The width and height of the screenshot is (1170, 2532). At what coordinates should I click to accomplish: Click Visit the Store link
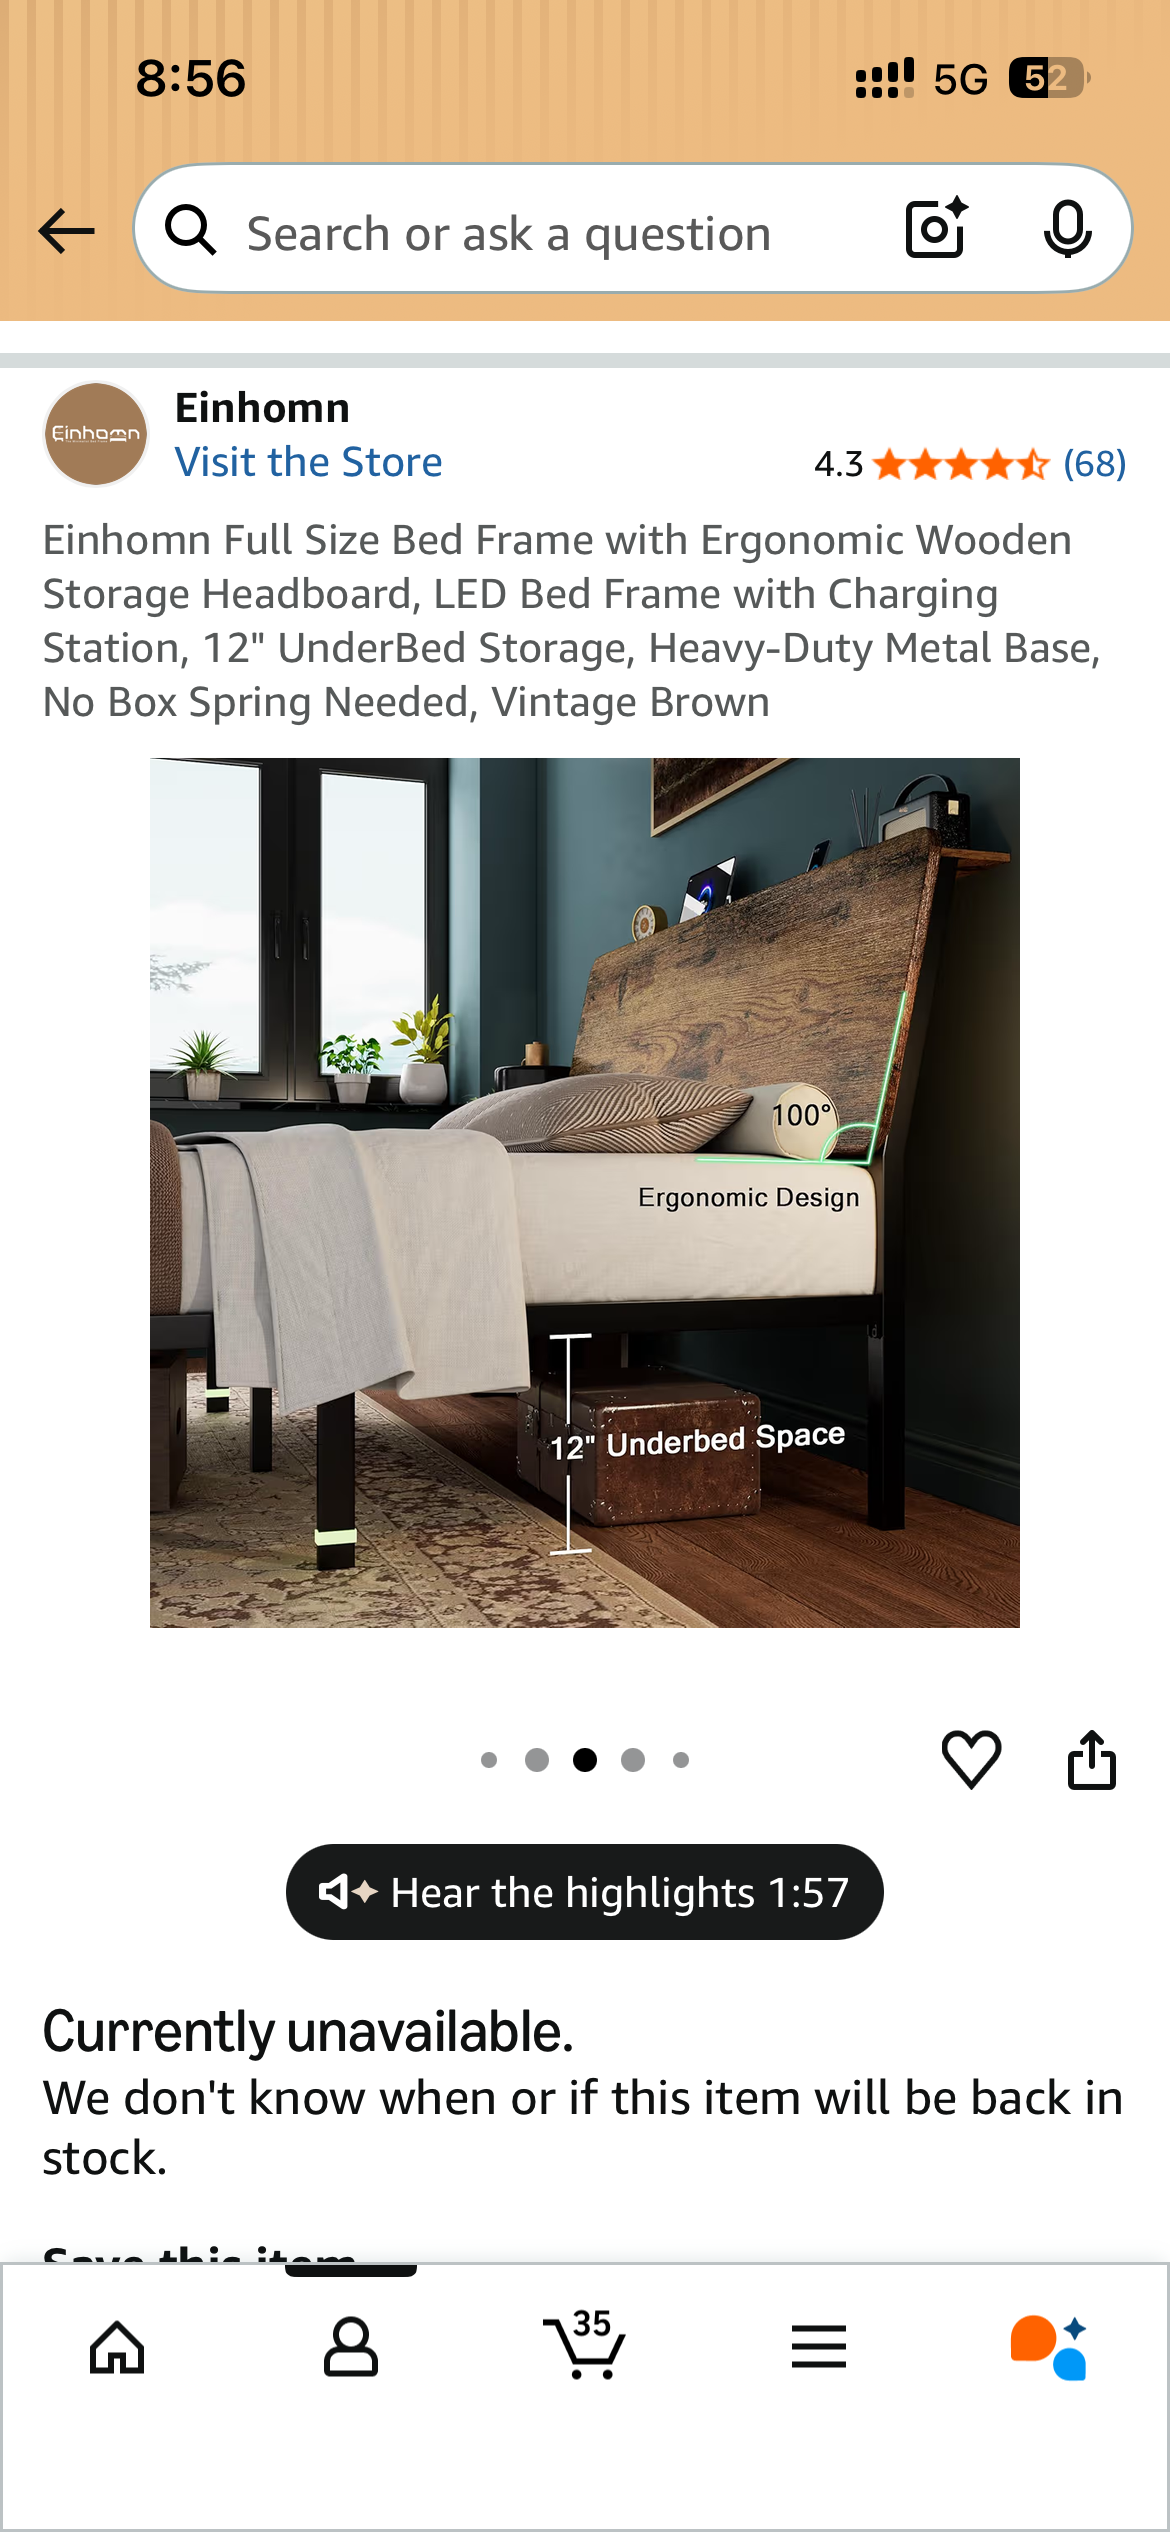point(308,462)
